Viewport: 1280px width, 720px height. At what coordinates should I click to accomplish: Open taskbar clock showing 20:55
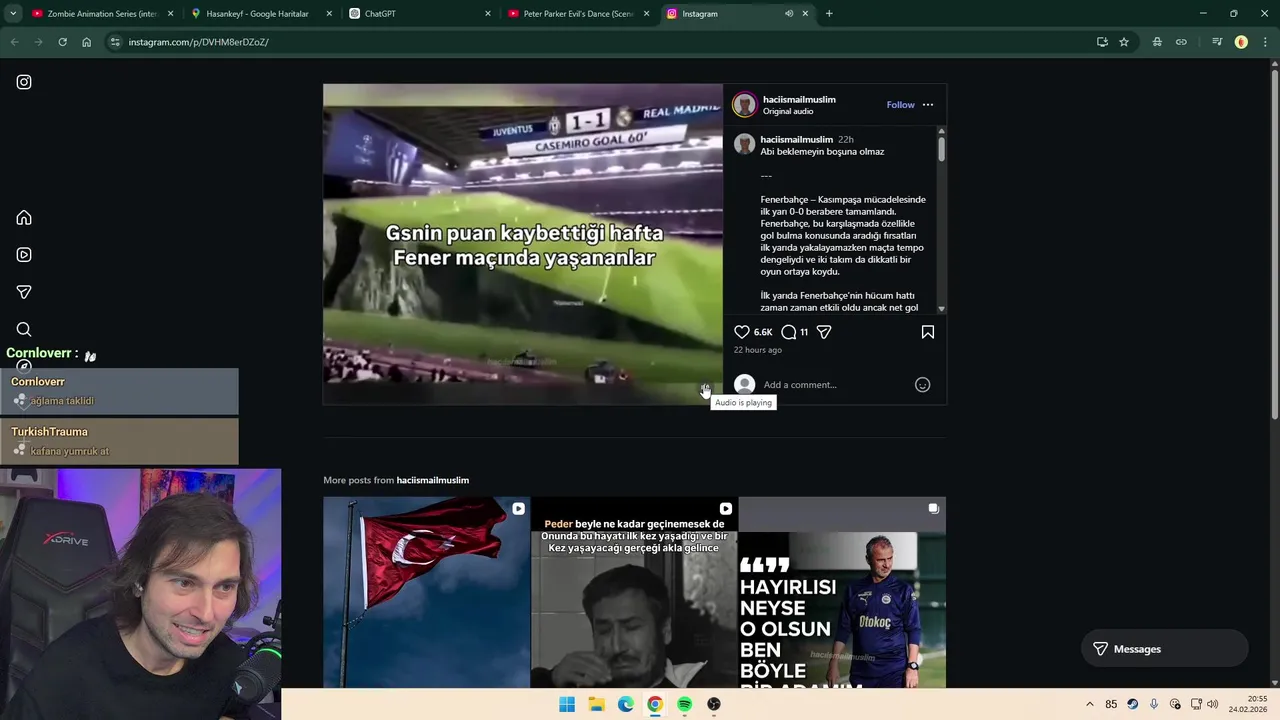click(x=1250, y=704)
